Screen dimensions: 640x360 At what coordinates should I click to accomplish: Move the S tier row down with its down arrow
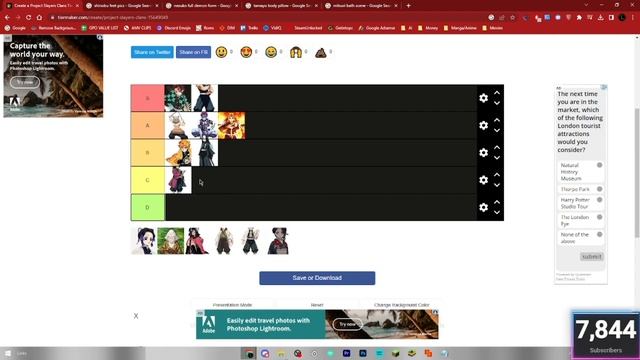click(497, 103)
